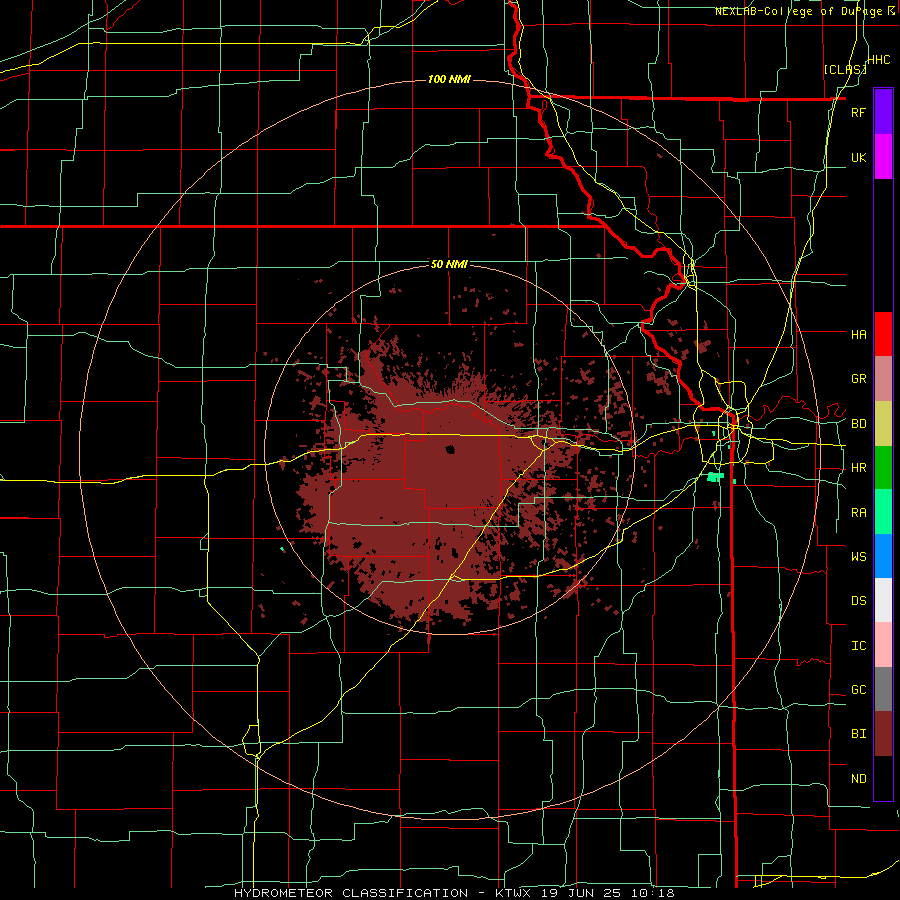Image resolution: width=900 pixels, height=900 pixels.
Task: Click the 100 NMI range ring label
Action: 449,79
